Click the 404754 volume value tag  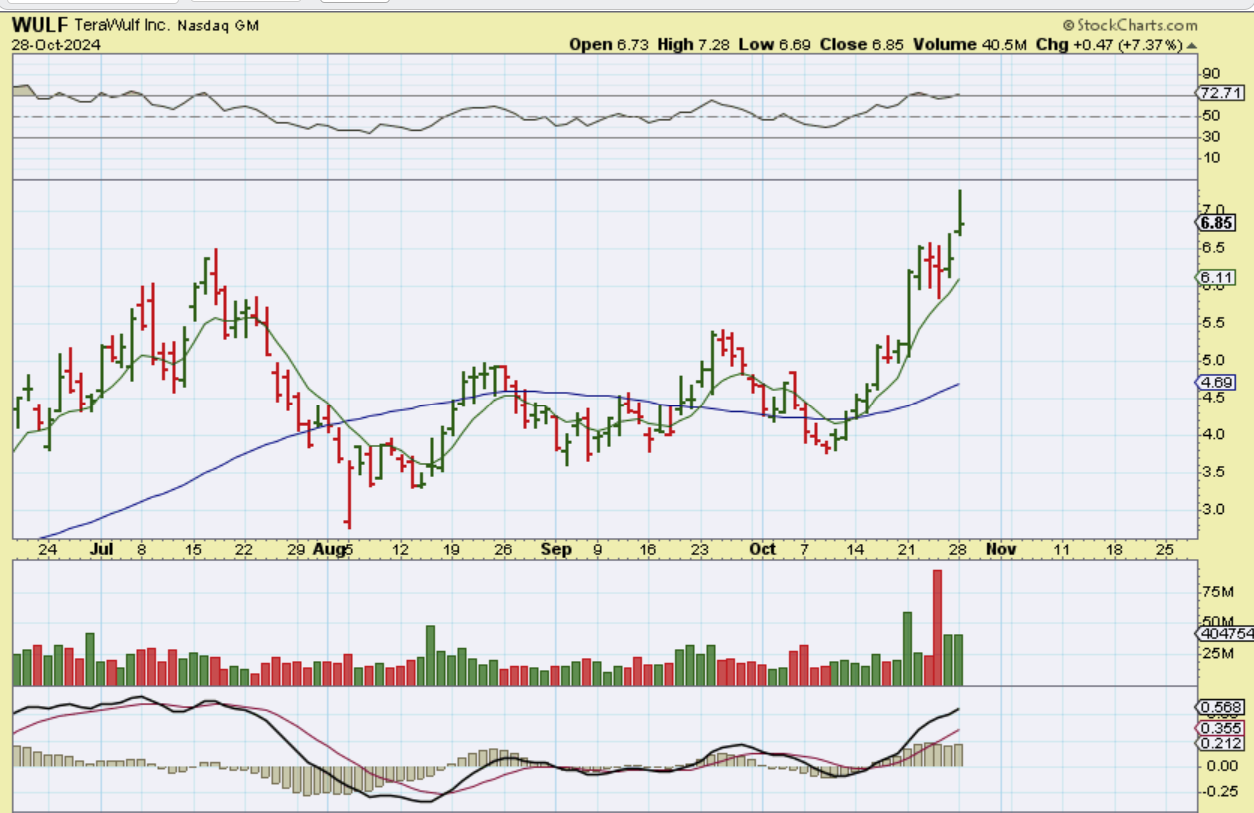[1224, 634]
